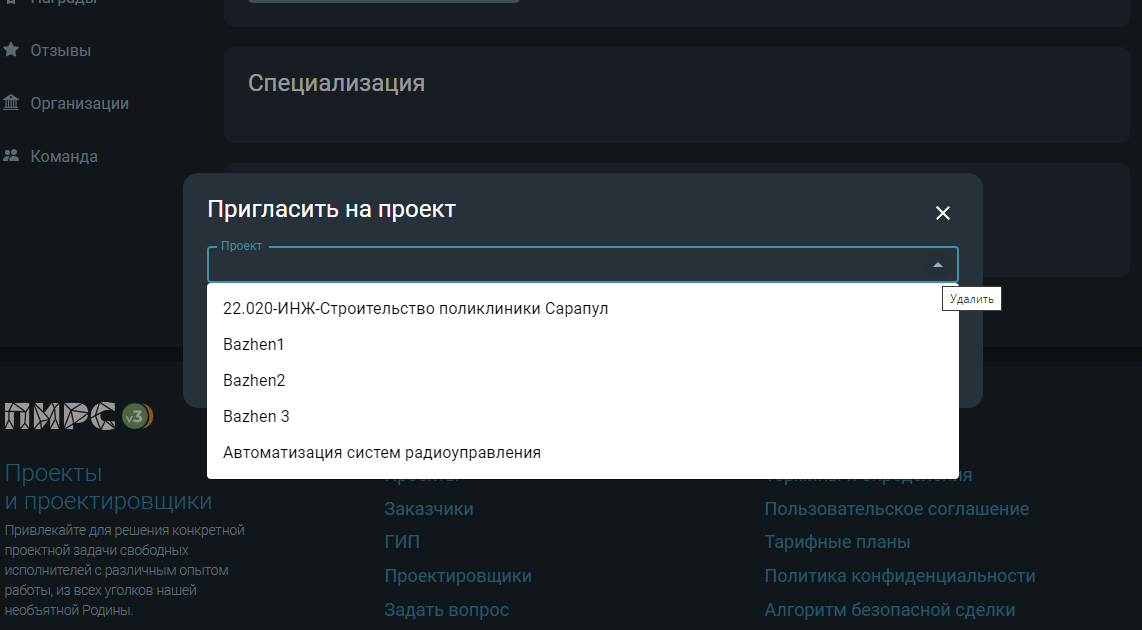Open Пользовательское соглашение link

coord(896,509)
